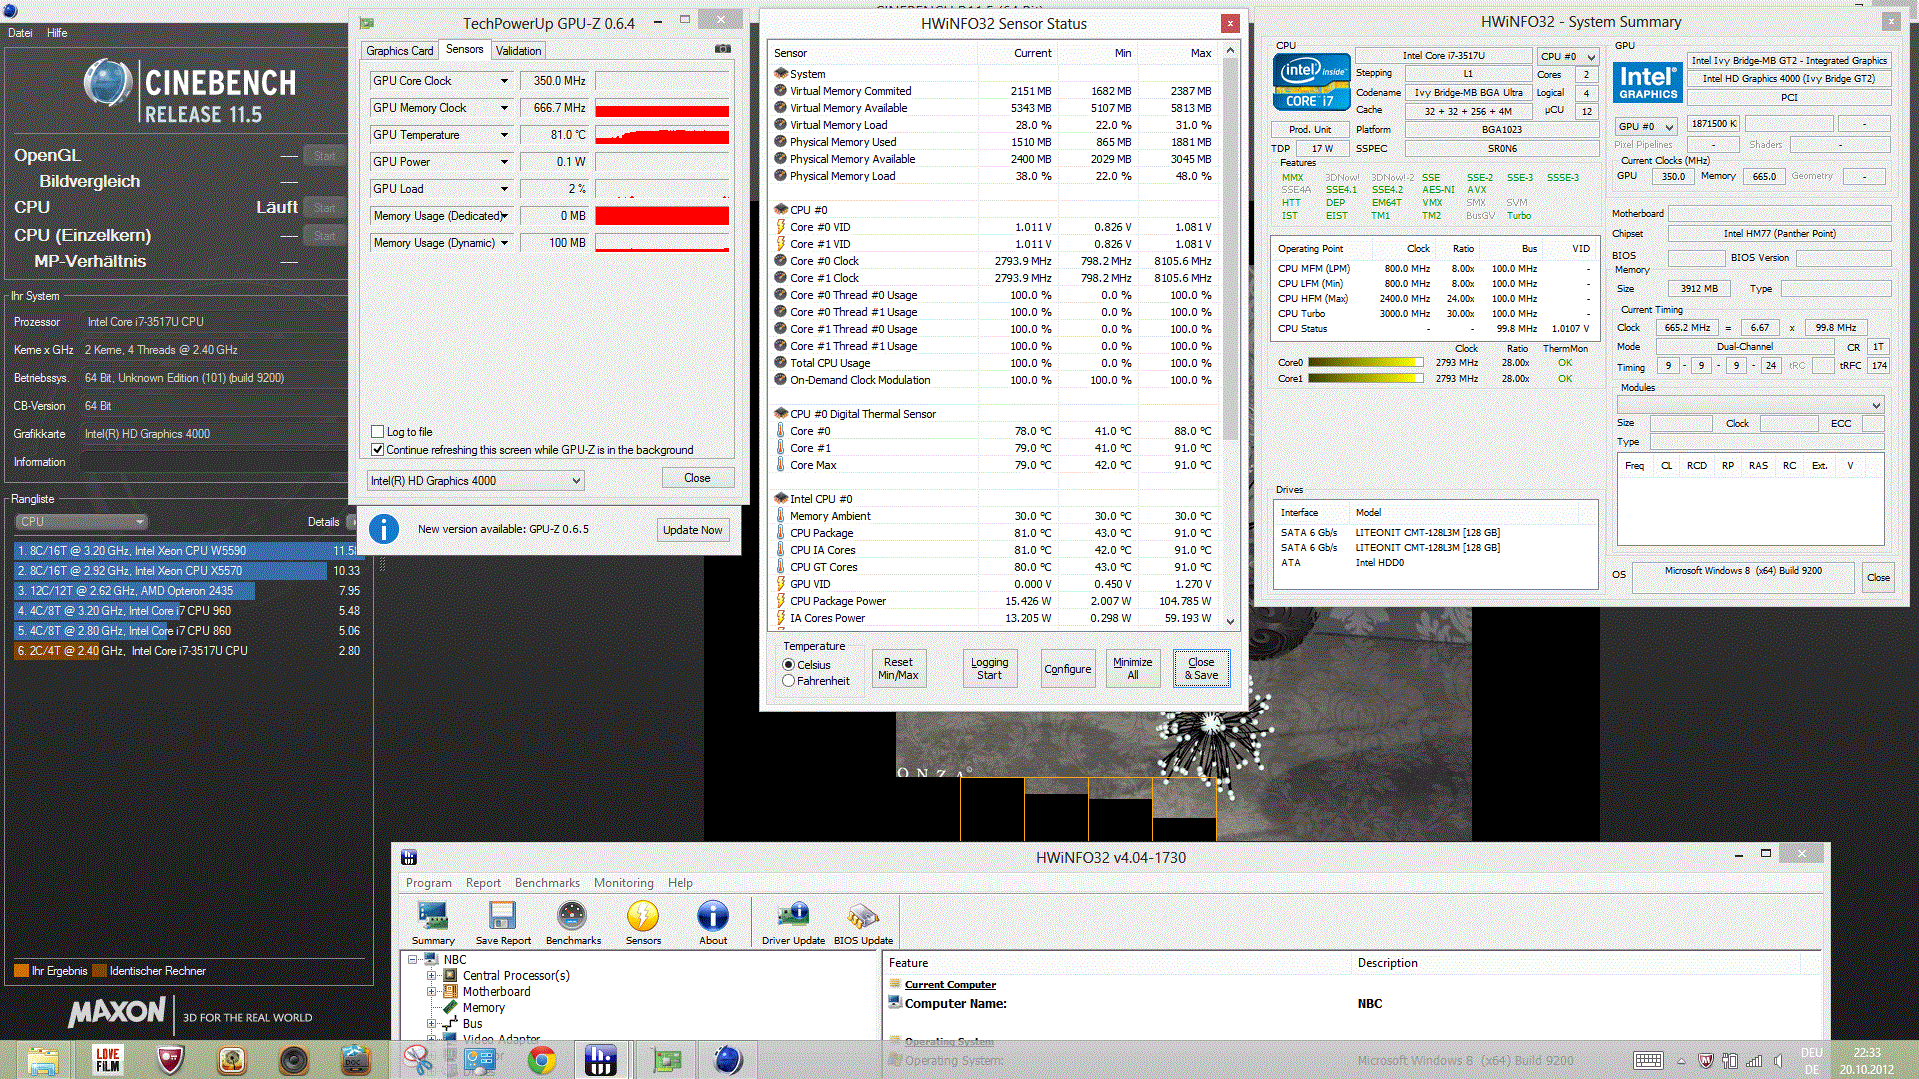Image resolution: width=1919 pixels, height=1079 pixels.
Task: Open the Hilfe menu in Cinebench
Action: [x=57, y=33]
